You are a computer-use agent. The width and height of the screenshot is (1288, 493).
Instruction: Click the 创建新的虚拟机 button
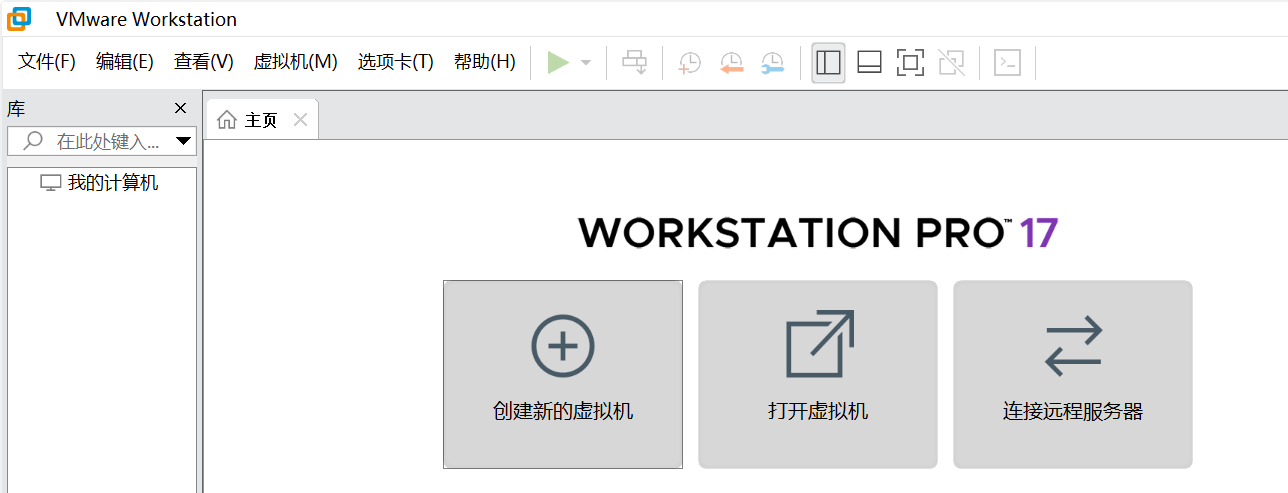[563, 374]
